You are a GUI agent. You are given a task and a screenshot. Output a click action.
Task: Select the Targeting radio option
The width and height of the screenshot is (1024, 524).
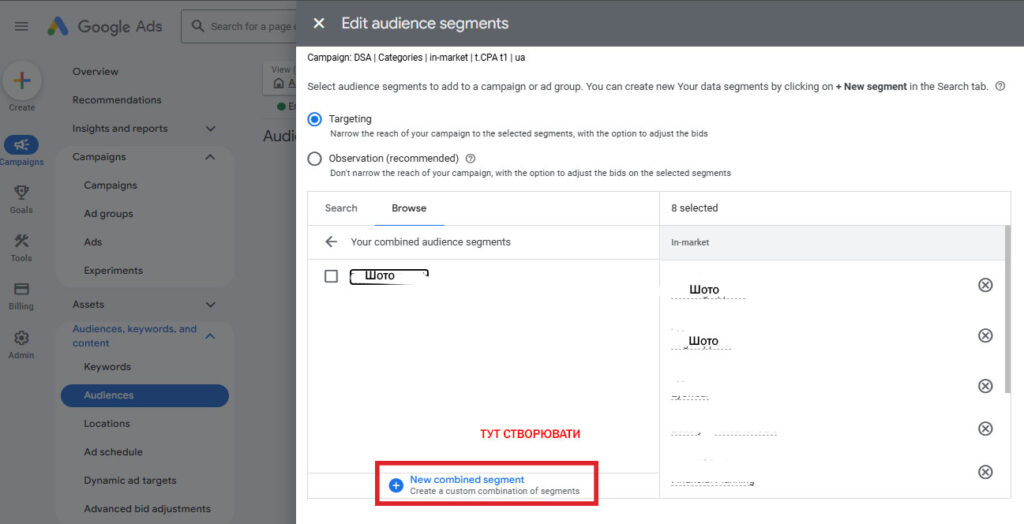point(315,119)
